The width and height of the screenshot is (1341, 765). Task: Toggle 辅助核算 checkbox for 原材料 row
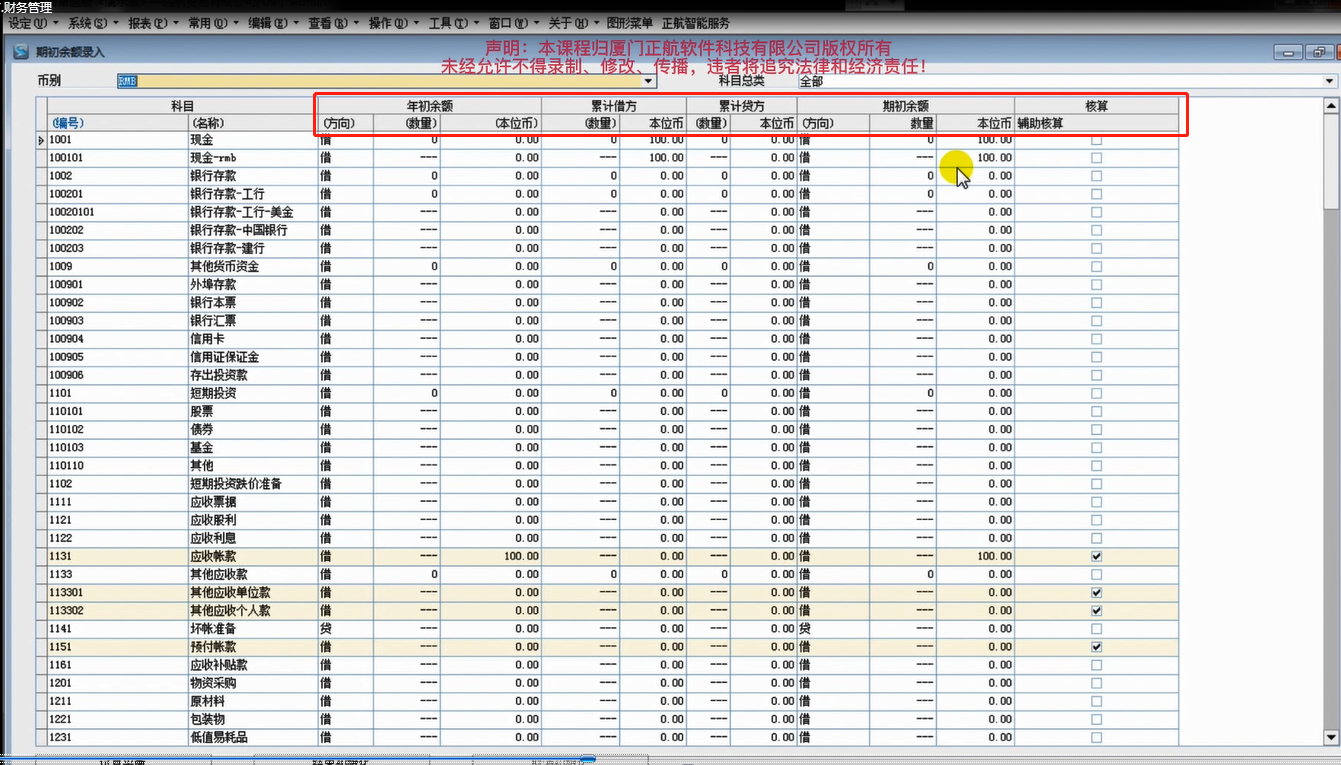click(1097, 701)
